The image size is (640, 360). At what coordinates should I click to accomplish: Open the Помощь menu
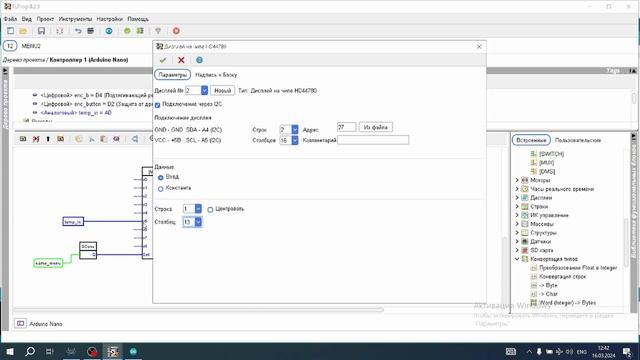(x=138, y=19)
